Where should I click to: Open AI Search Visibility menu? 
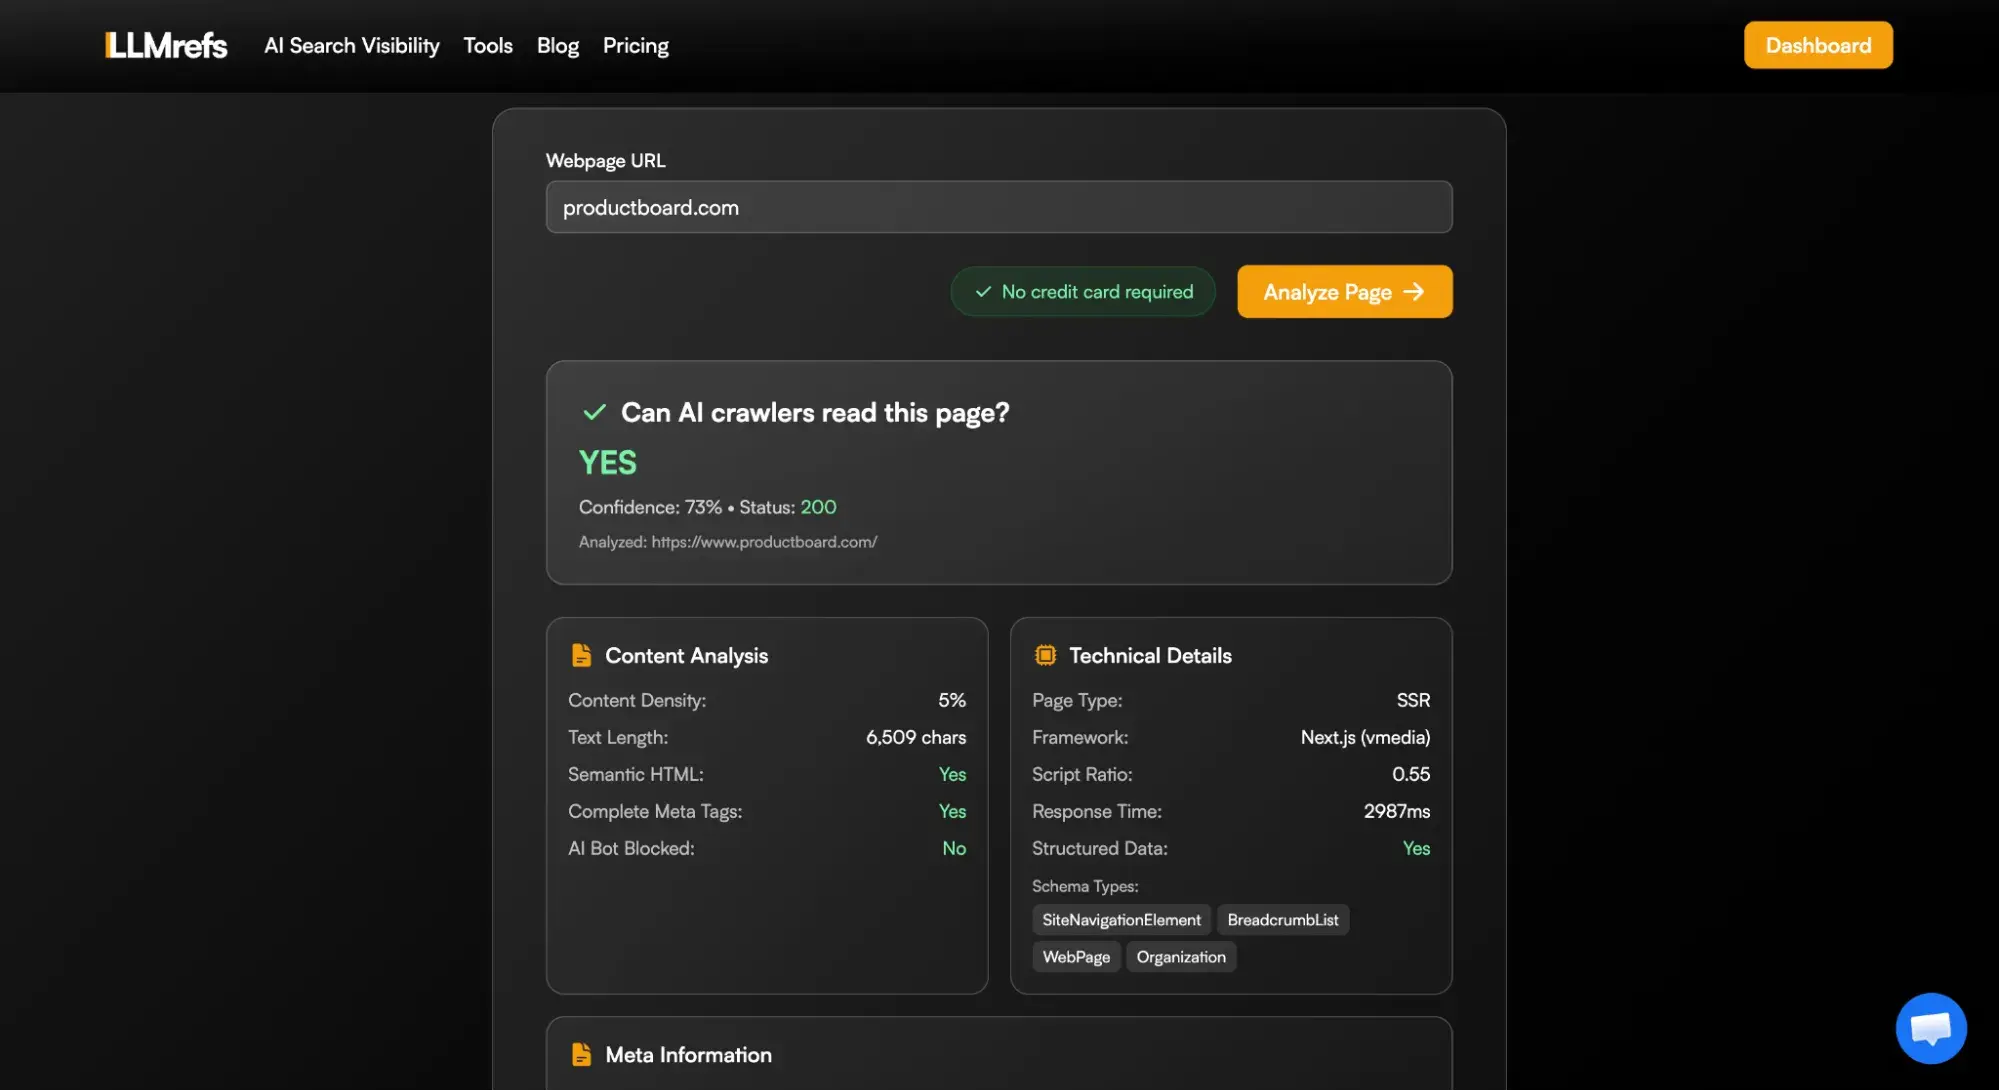[351, 45]
